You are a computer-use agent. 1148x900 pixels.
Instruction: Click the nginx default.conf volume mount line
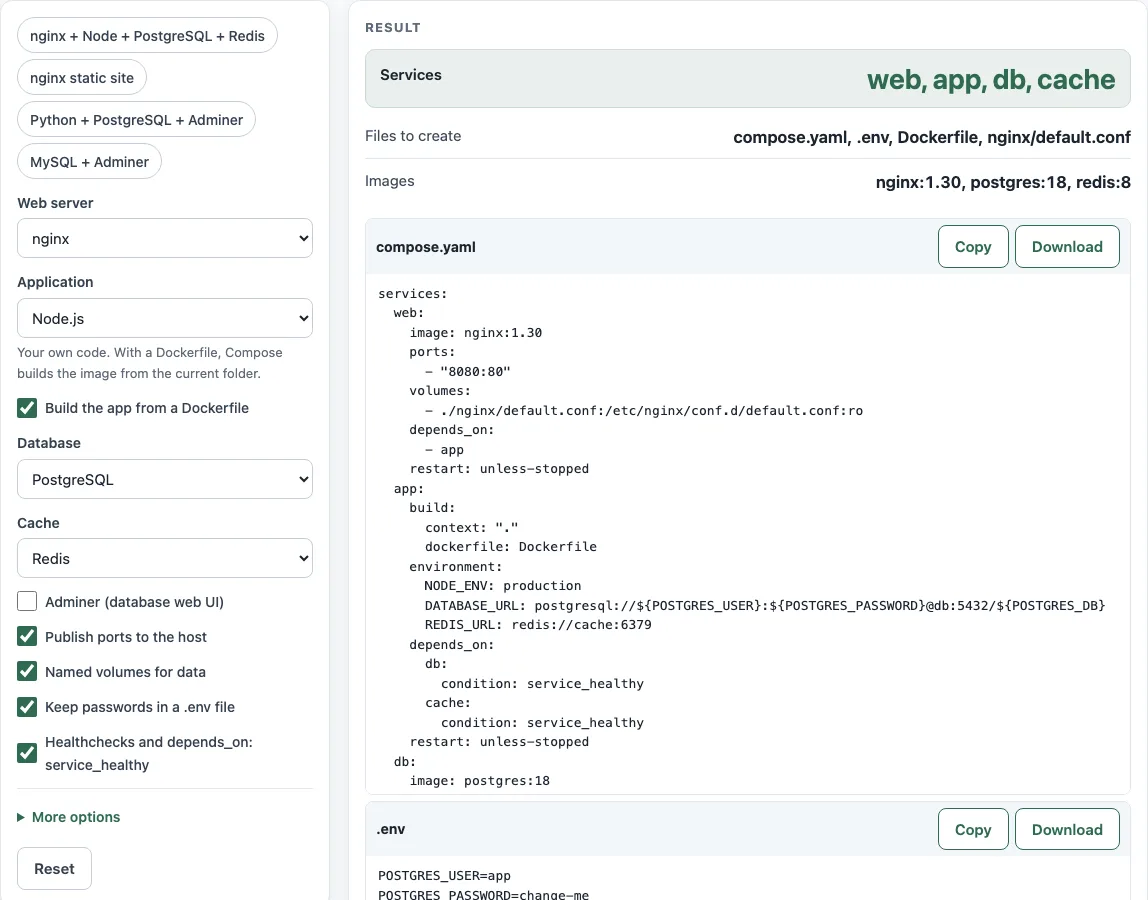click(x=644, y=410)
